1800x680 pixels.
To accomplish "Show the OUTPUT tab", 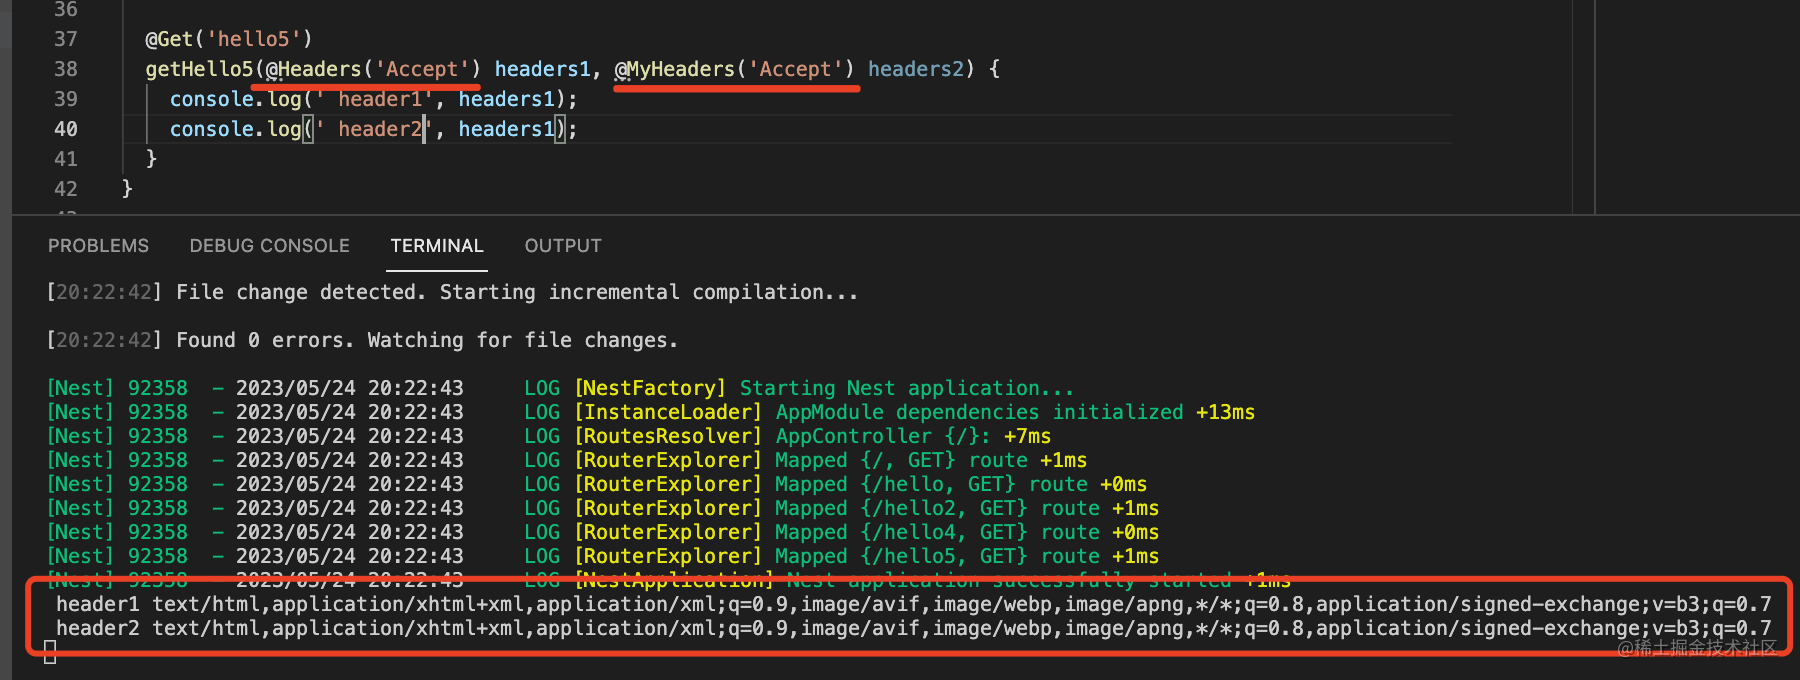I will 563,246.
